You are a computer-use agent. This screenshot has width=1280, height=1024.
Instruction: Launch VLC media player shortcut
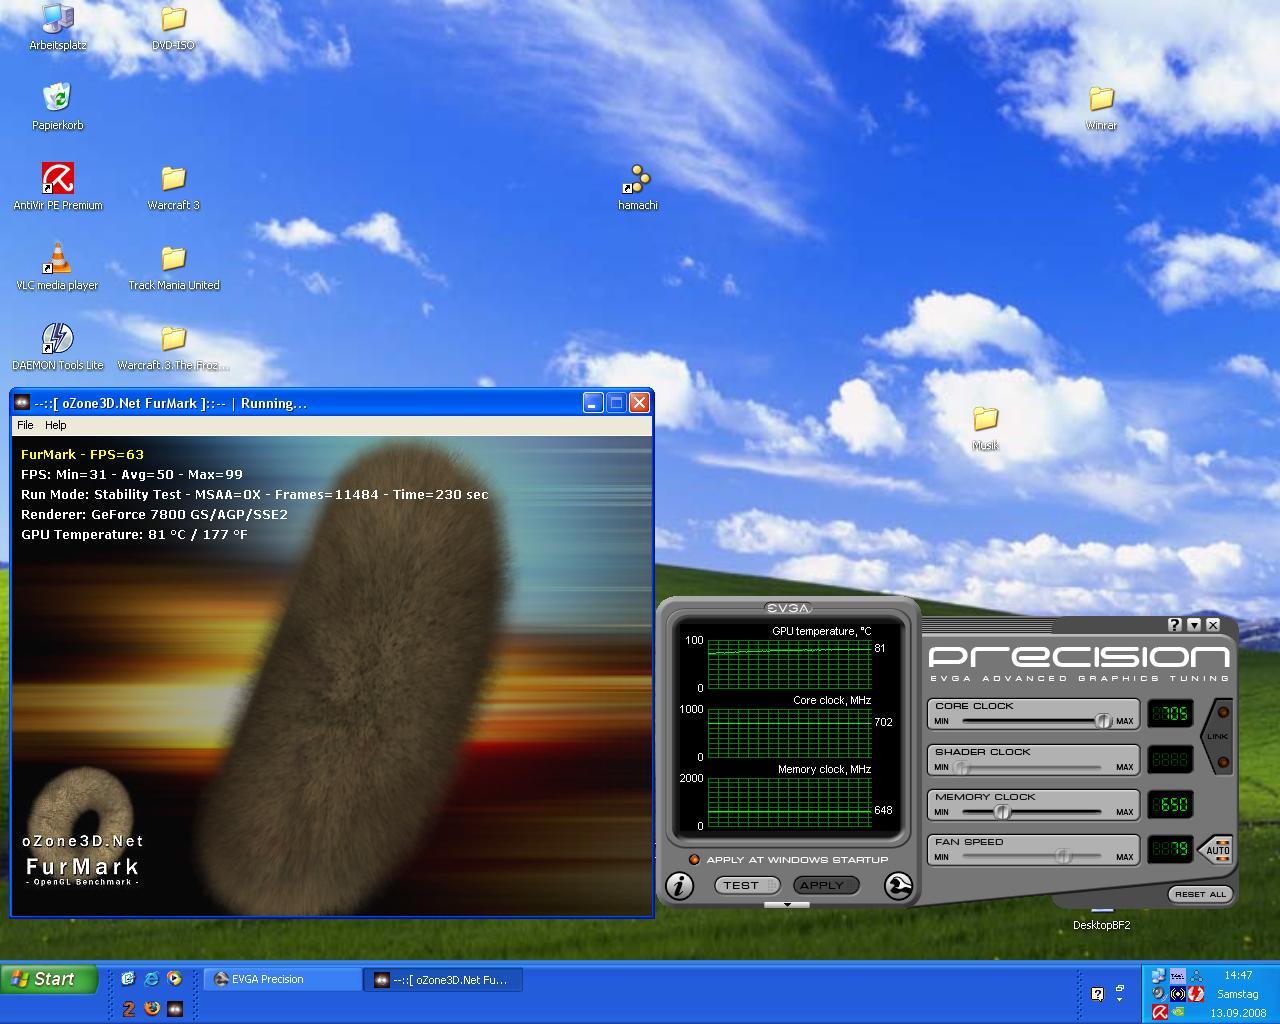click(x=57, y=267)
